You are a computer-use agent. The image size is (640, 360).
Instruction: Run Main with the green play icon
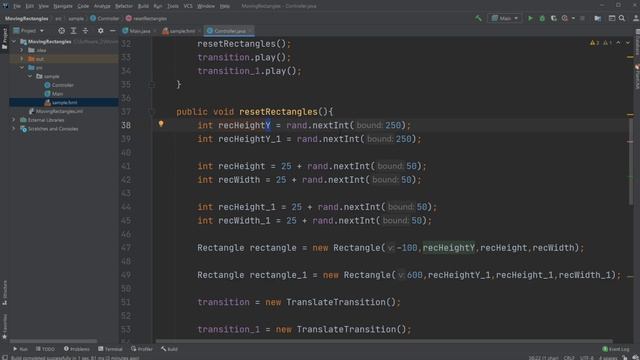point(530,18)
